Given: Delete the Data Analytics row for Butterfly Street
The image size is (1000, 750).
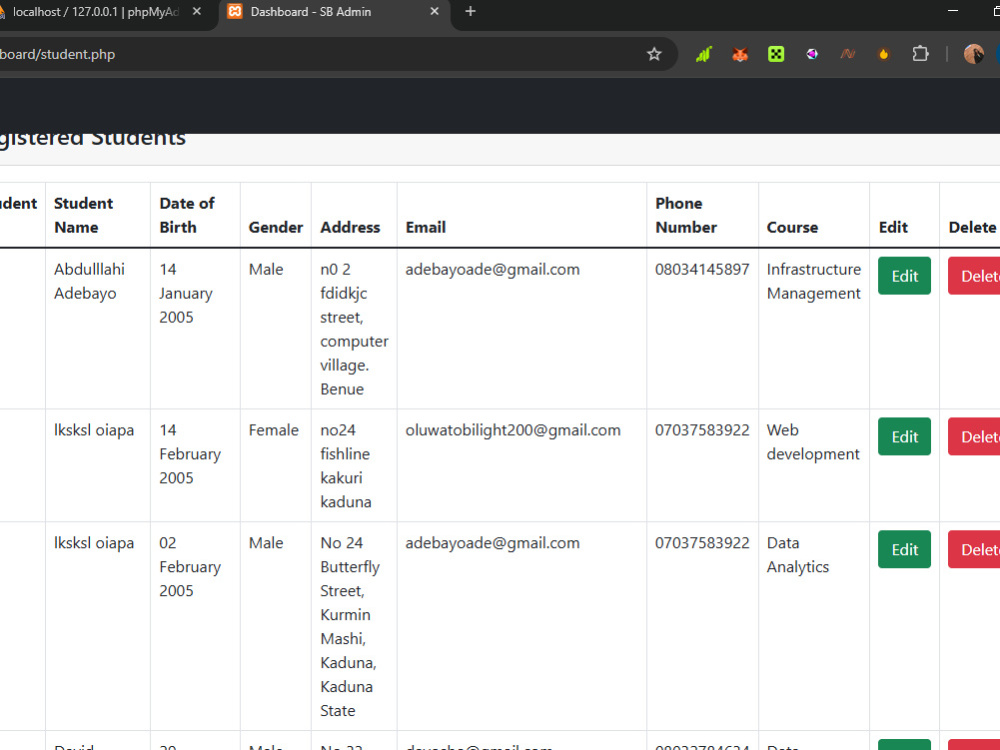Looking at the screenshot, I should [x=974, y=549].
